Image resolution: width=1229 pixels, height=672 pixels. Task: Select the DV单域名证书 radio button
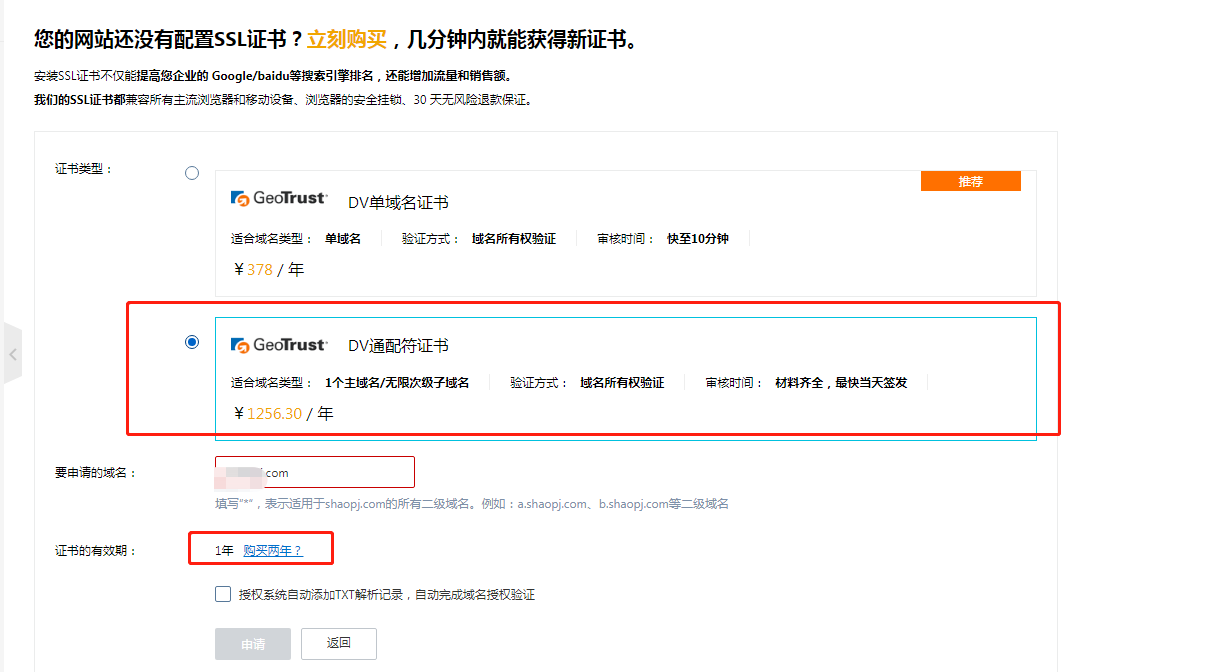192,173
